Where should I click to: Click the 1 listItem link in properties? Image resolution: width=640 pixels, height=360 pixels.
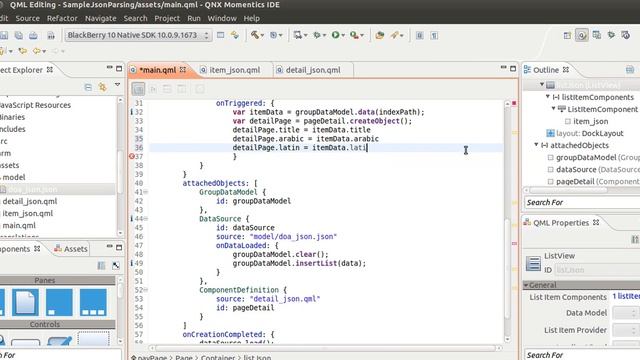tap(626, 296)
